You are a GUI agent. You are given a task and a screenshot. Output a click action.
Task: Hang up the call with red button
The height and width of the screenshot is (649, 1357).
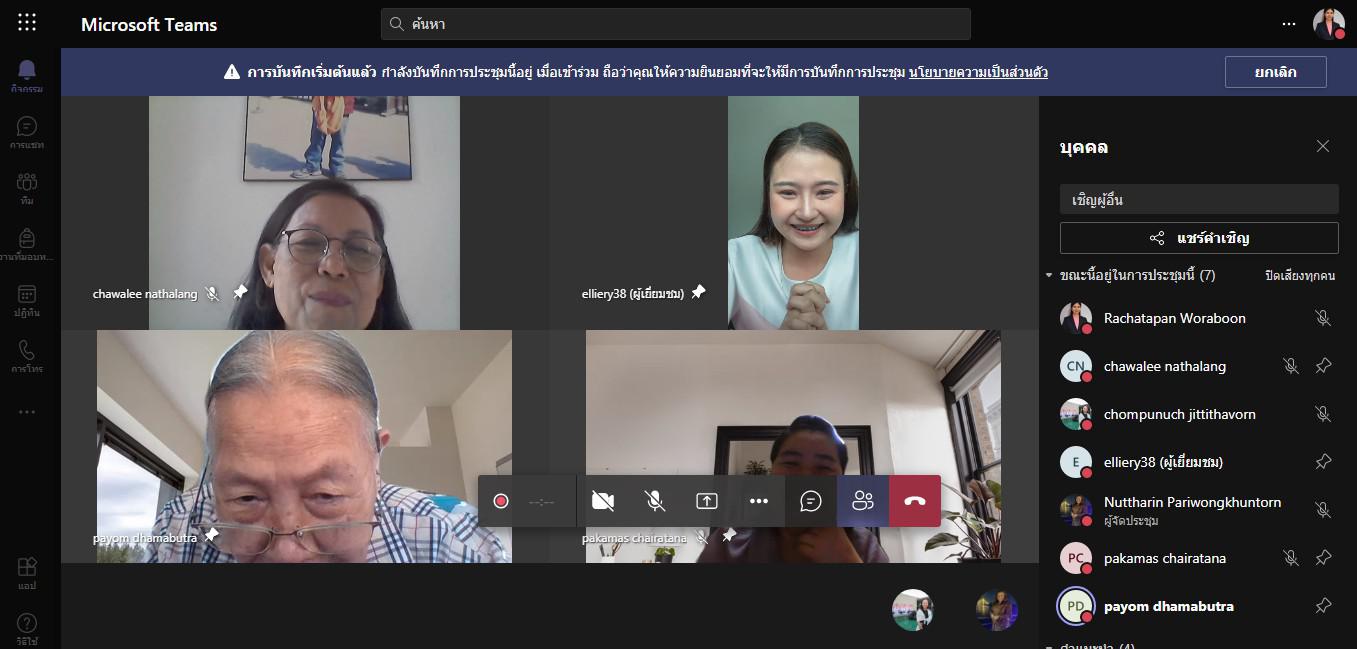point(915,501)
